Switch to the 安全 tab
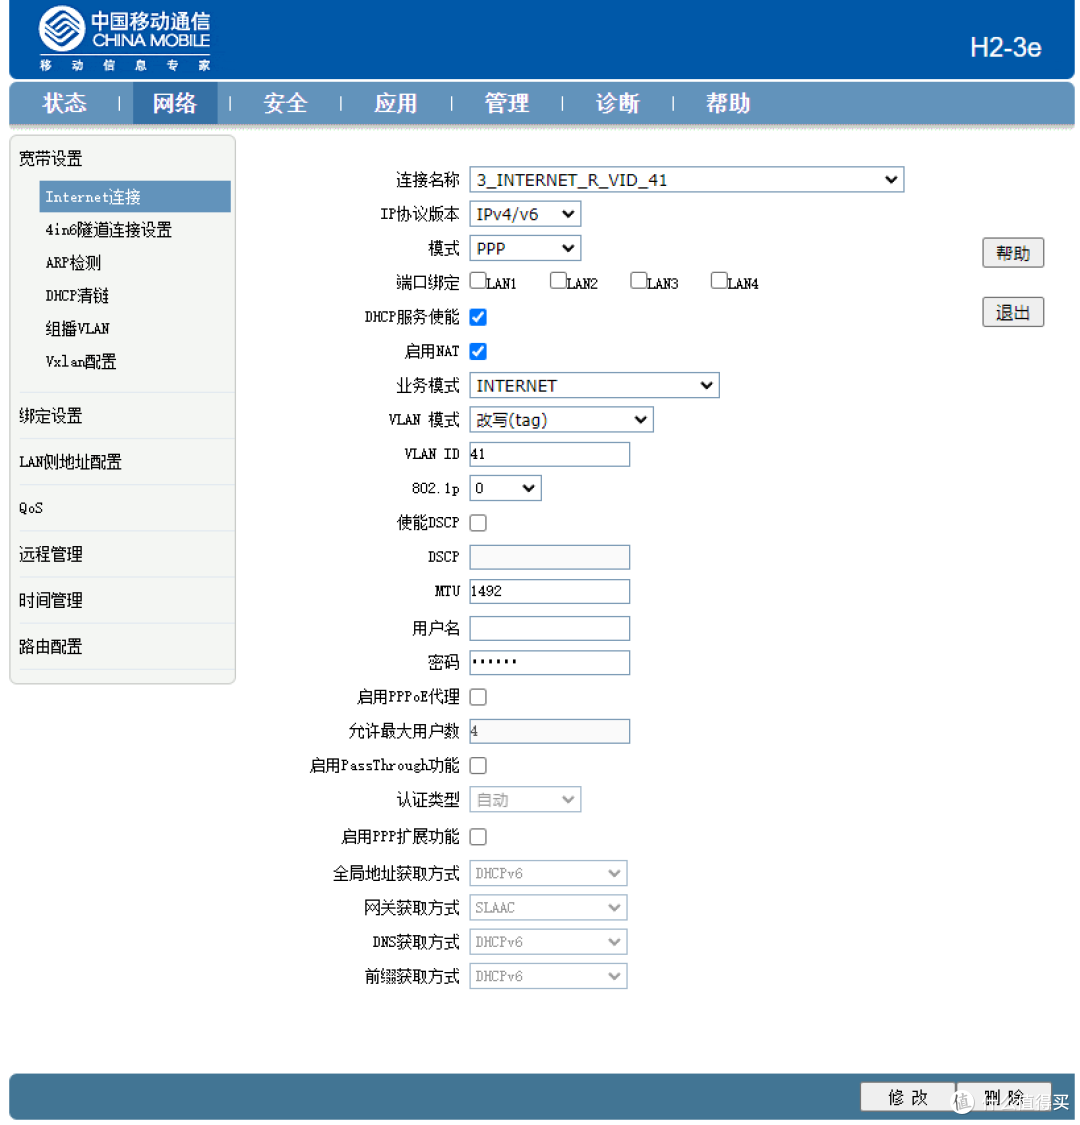The height and width of the screenshot is (1125, 1080). click(286, 103)
